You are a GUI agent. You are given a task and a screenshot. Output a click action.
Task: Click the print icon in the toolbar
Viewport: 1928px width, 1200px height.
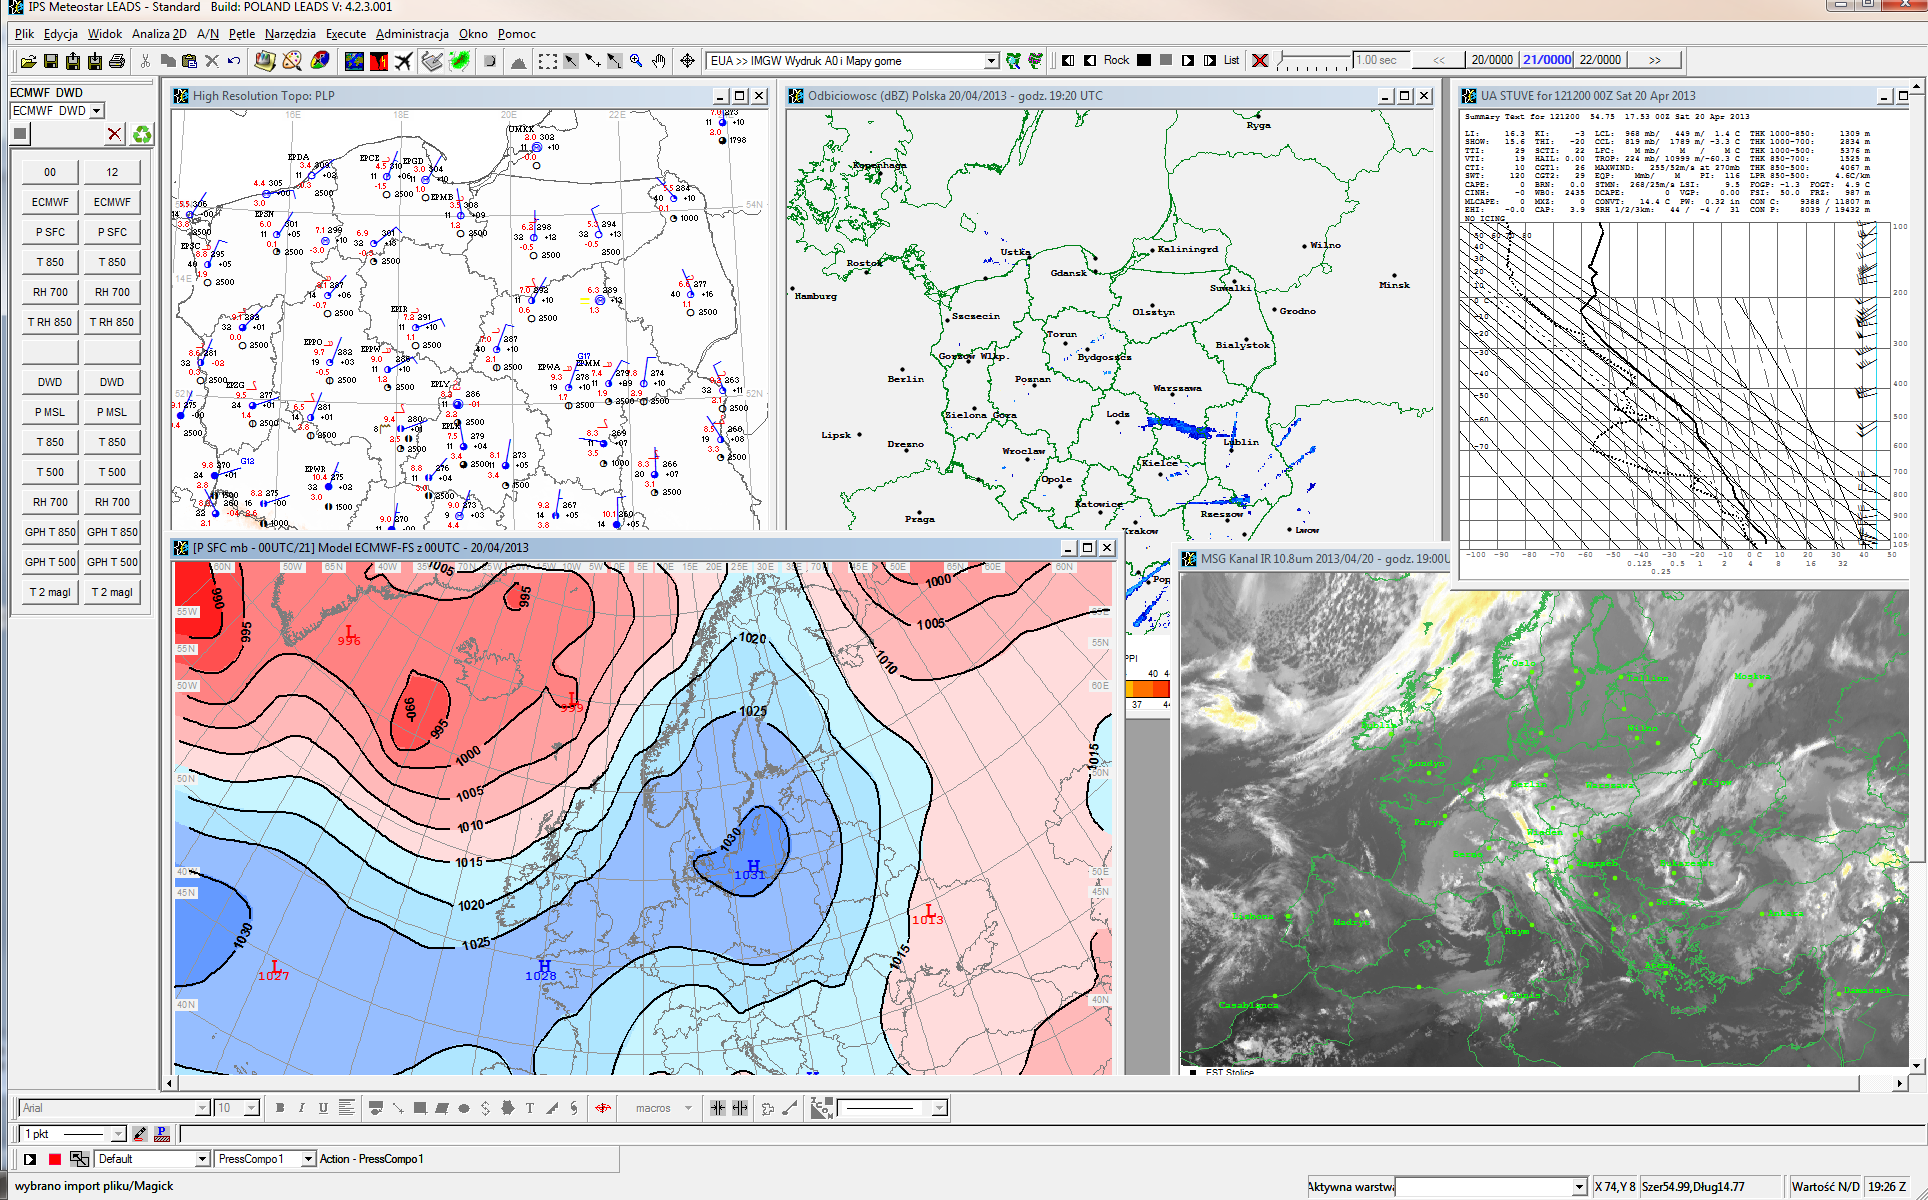tap(116, 61)
